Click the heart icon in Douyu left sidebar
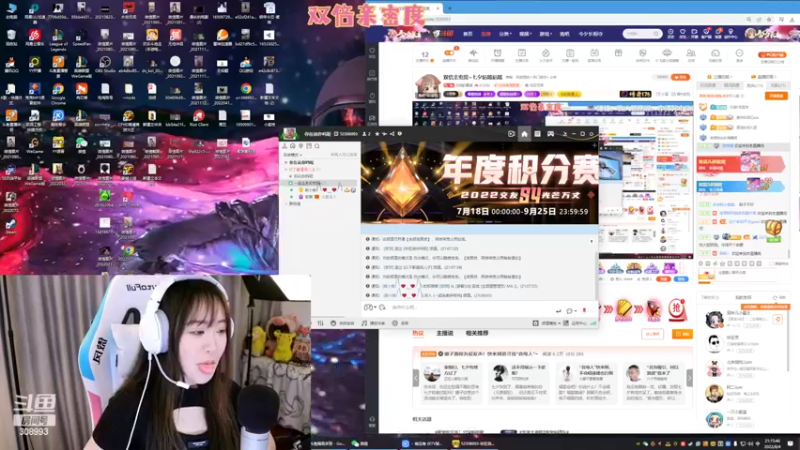This screenshot has width=800, height=450. 372,52
